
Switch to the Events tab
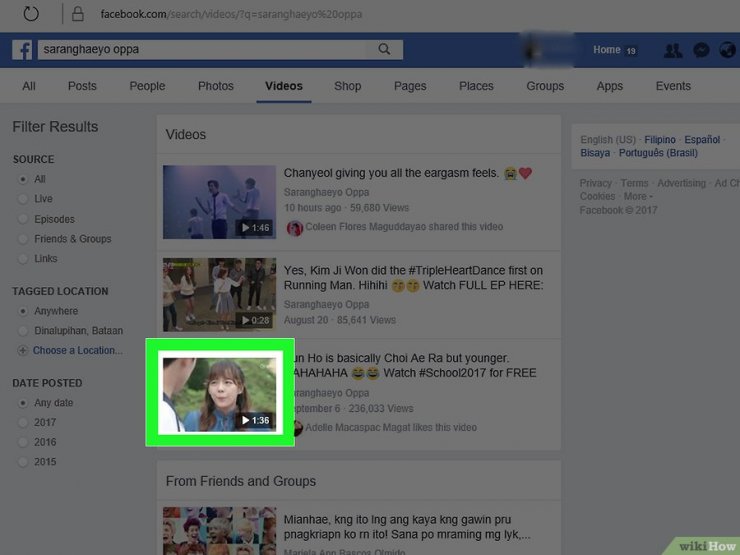tap(673, 86)
